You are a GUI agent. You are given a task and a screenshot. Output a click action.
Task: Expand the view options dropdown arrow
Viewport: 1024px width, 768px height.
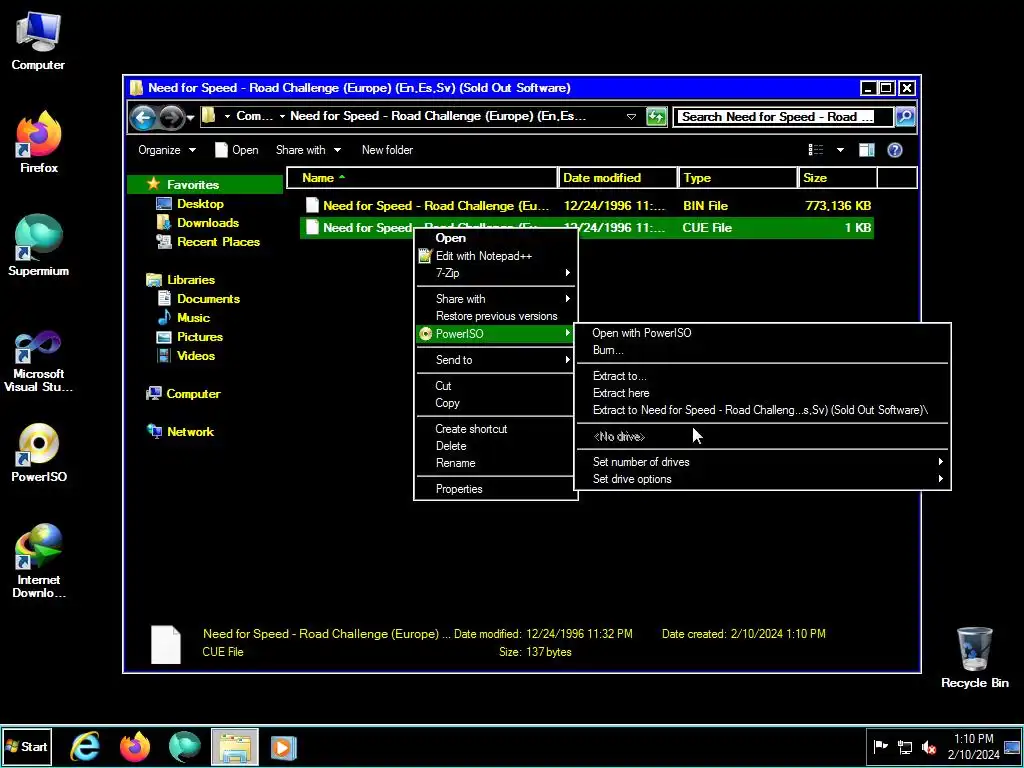click(840, 150)
